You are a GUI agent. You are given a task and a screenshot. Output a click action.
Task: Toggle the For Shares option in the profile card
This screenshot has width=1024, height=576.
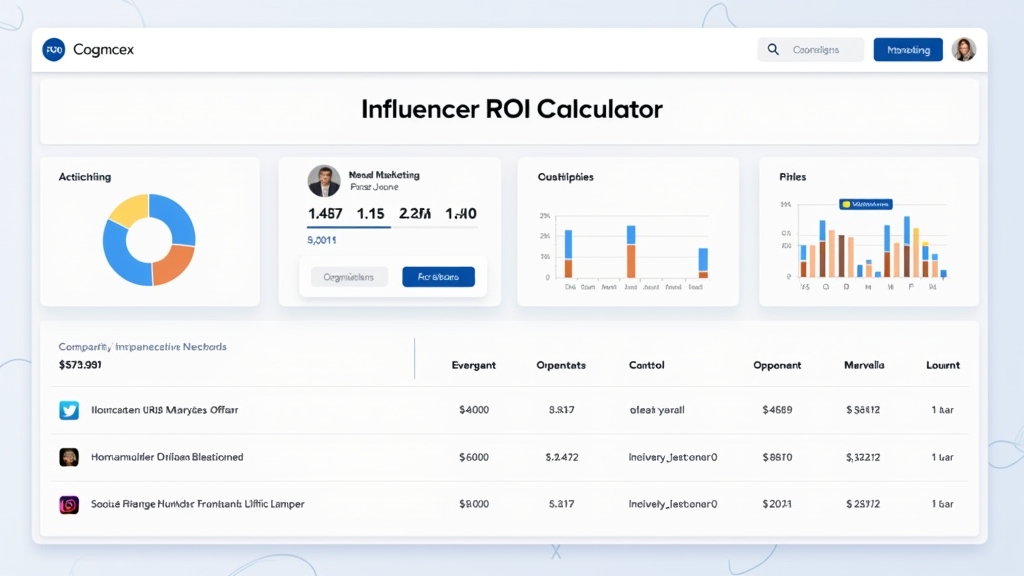438,276
